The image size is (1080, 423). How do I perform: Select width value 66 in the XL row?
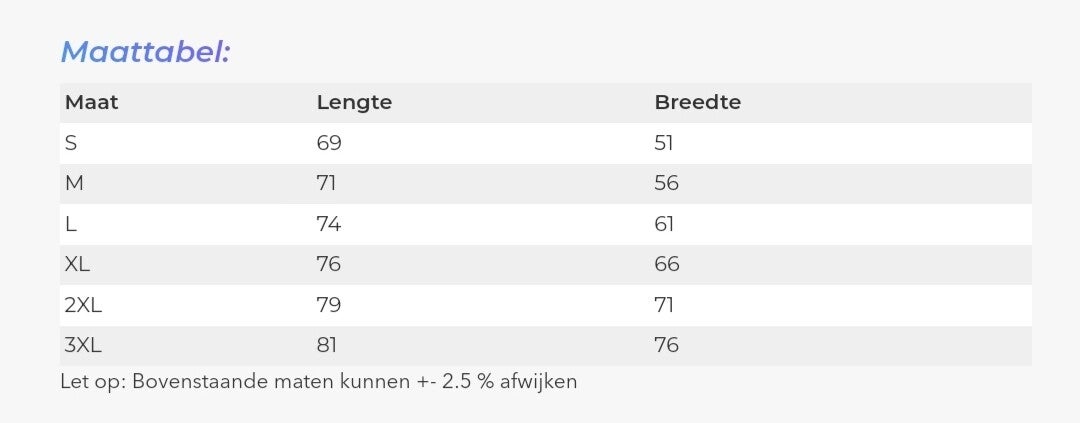[x=667, y=265]
